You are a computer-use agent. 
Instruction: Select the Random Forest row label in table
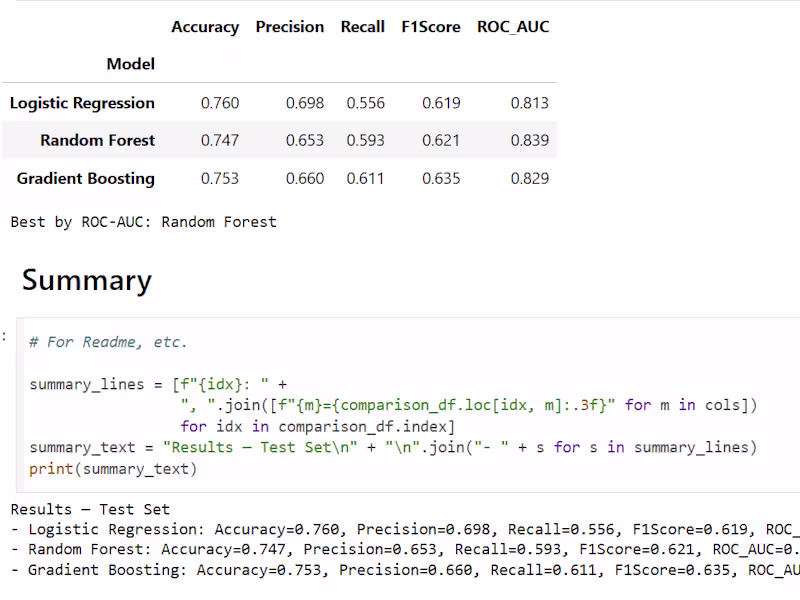coord(97,141)
